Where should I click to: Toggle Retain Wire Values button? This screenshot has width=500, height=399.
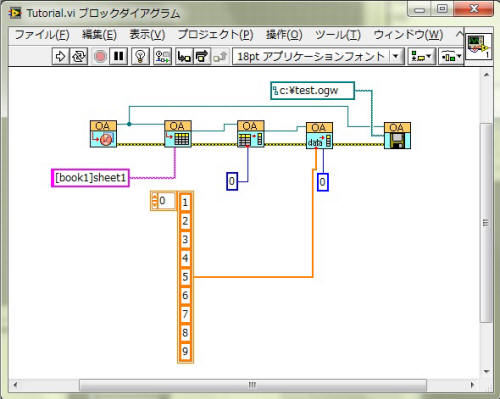click(x=162, y=56)
